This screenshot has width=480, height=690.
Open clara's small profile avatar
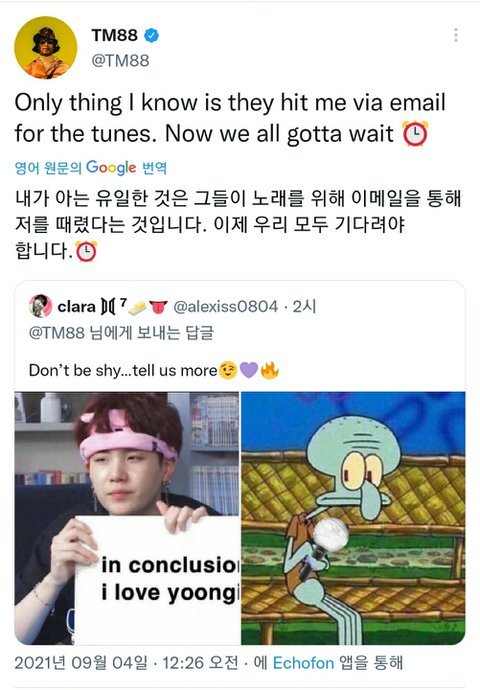40,306
